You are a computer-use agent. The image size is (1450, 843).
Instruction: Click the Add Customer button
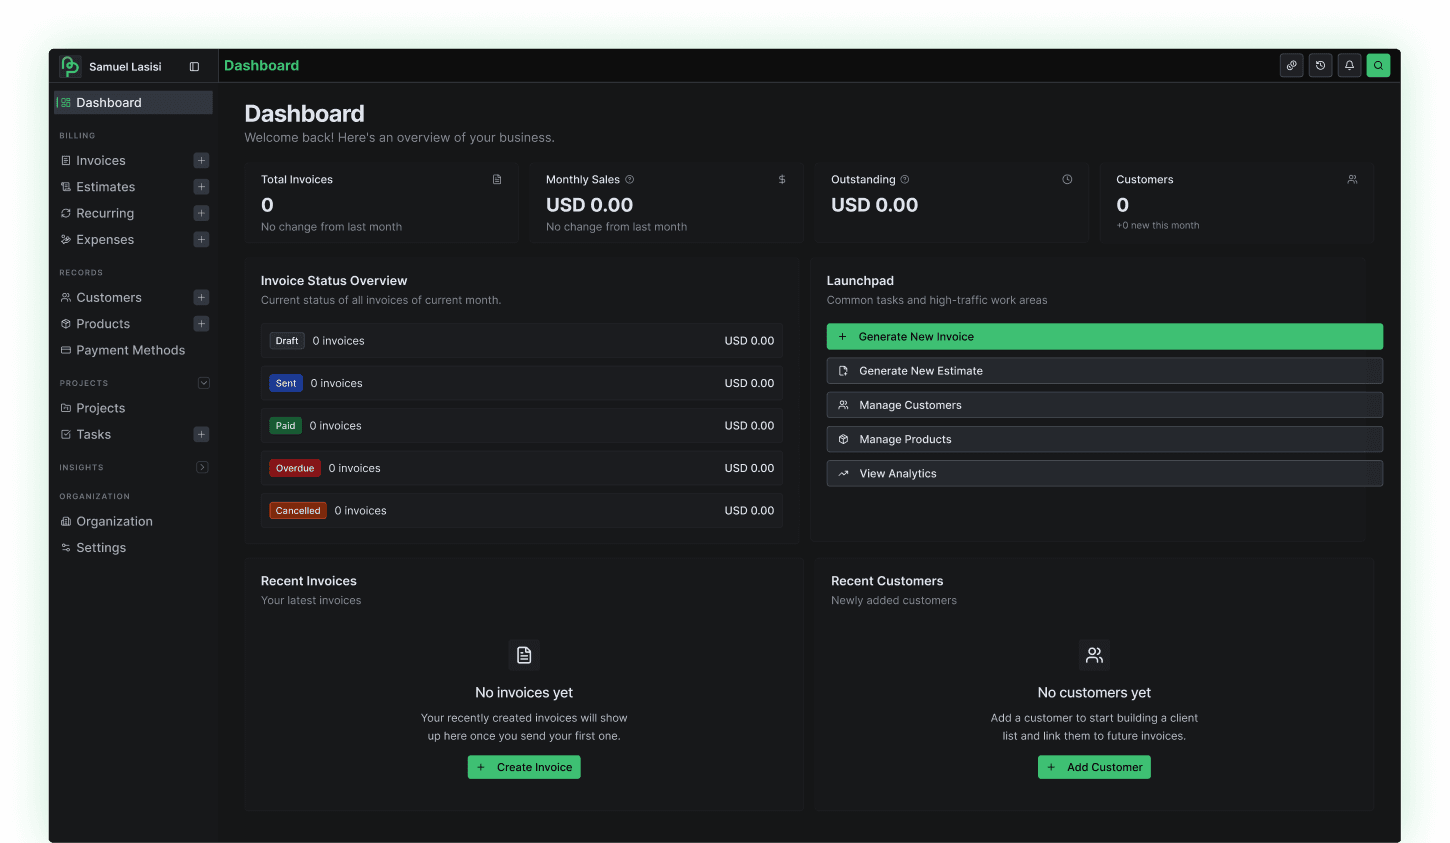pos(1094,767)
